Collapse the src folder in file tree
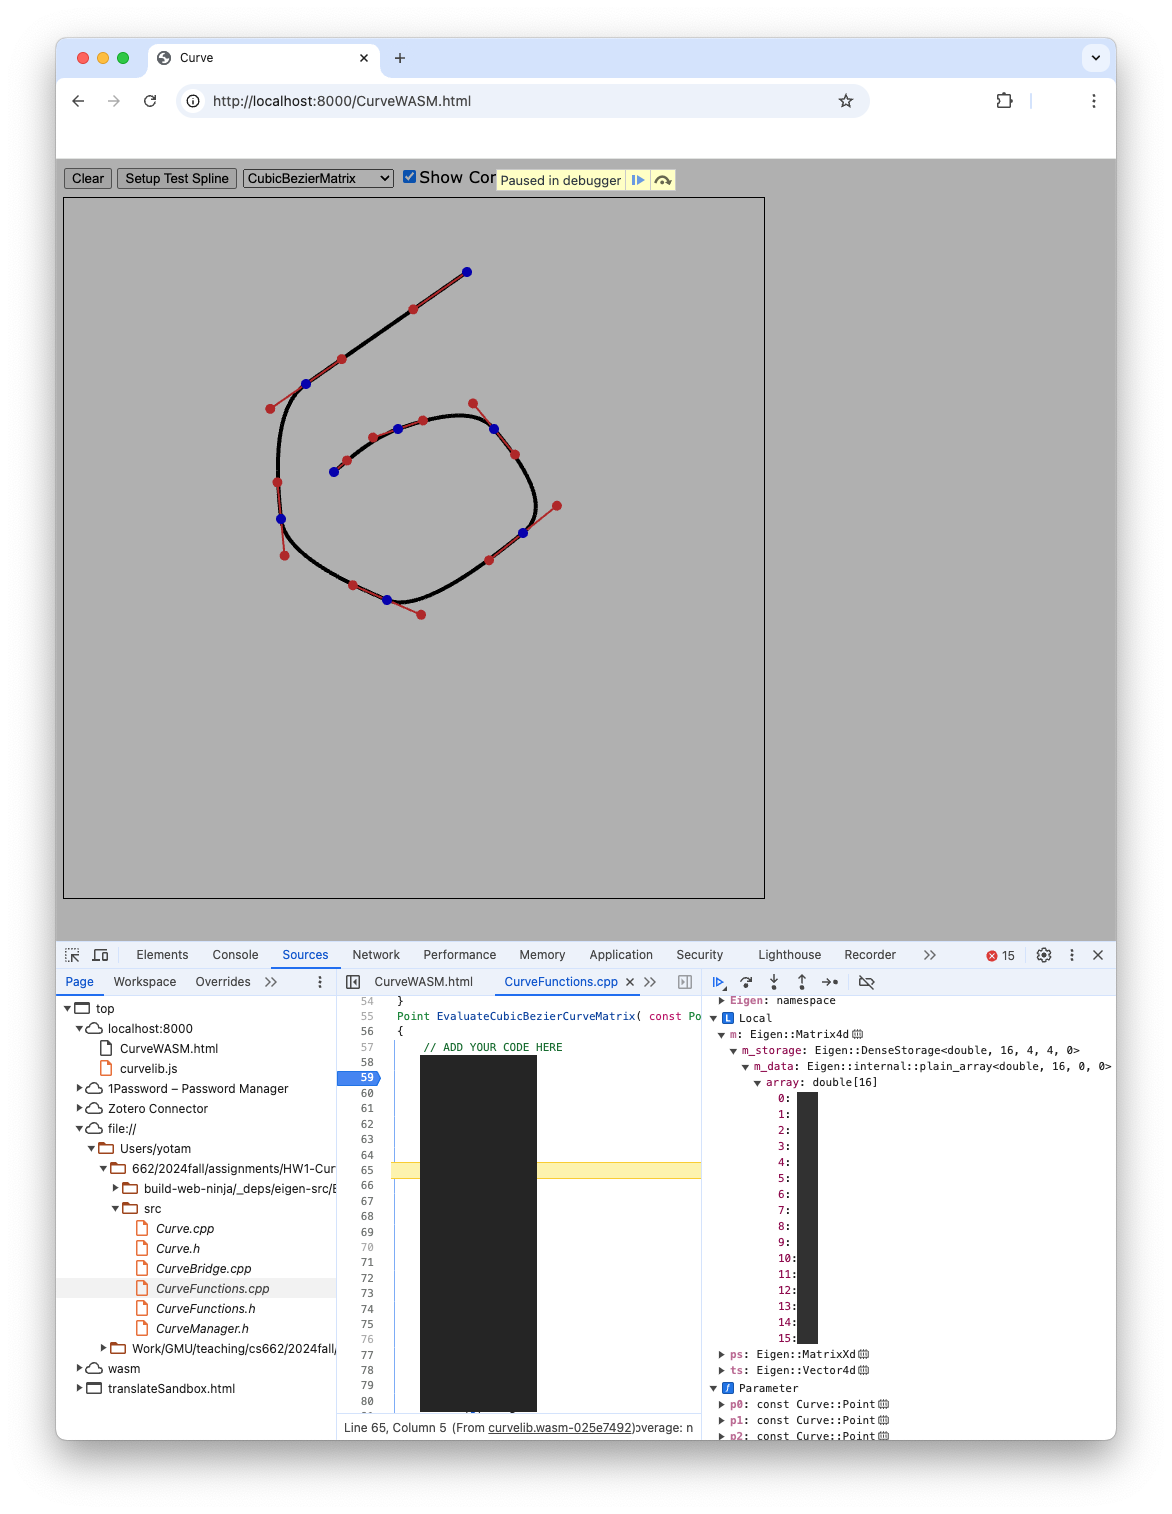The height and width of the screenshot is (1514, 1172). click(x=116, y=1208)
